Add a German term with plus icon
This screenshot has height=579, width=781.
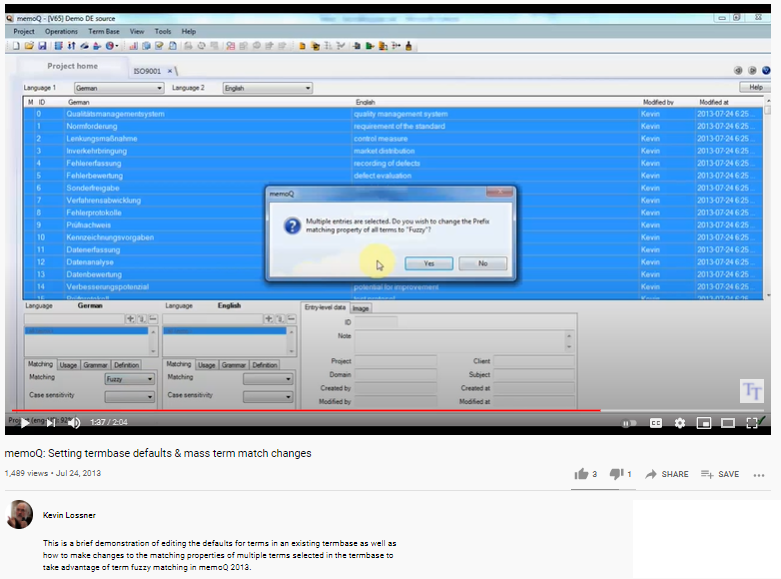(x=130, y=318)
